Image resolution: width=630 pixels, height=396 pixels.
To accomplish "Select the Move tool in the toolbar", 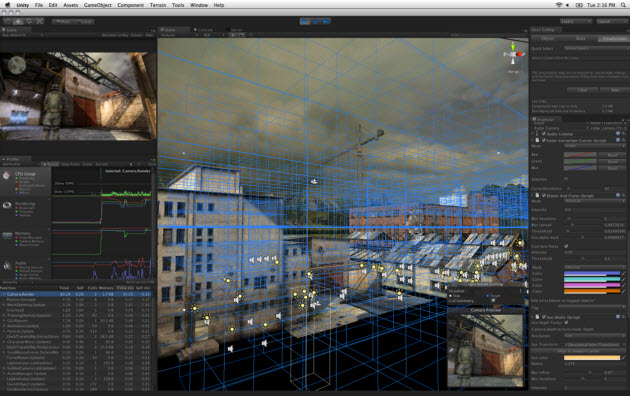I will [x=18, y=21].
